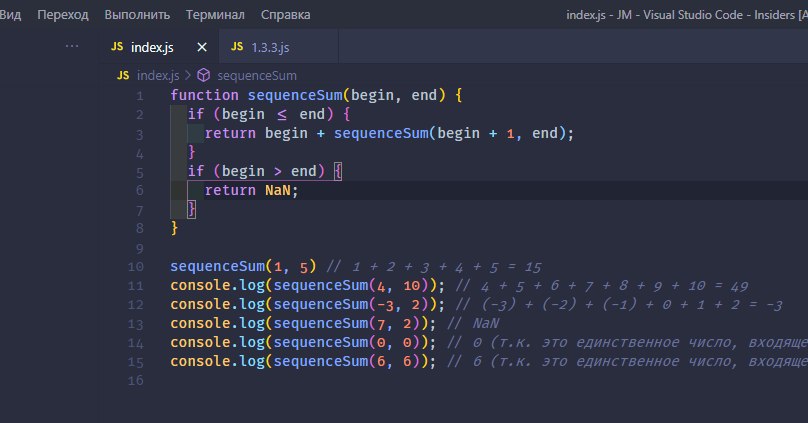Click 'begin > end' condition on line 5
Screen dimensions: 808x423
(x=268, y=171)
